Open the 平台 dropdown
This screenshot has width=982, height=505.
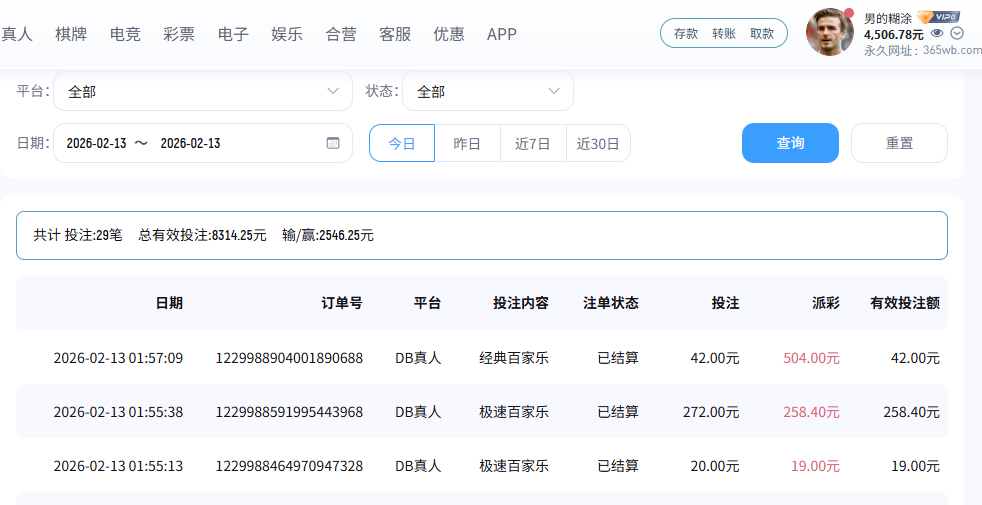point(203,91)
